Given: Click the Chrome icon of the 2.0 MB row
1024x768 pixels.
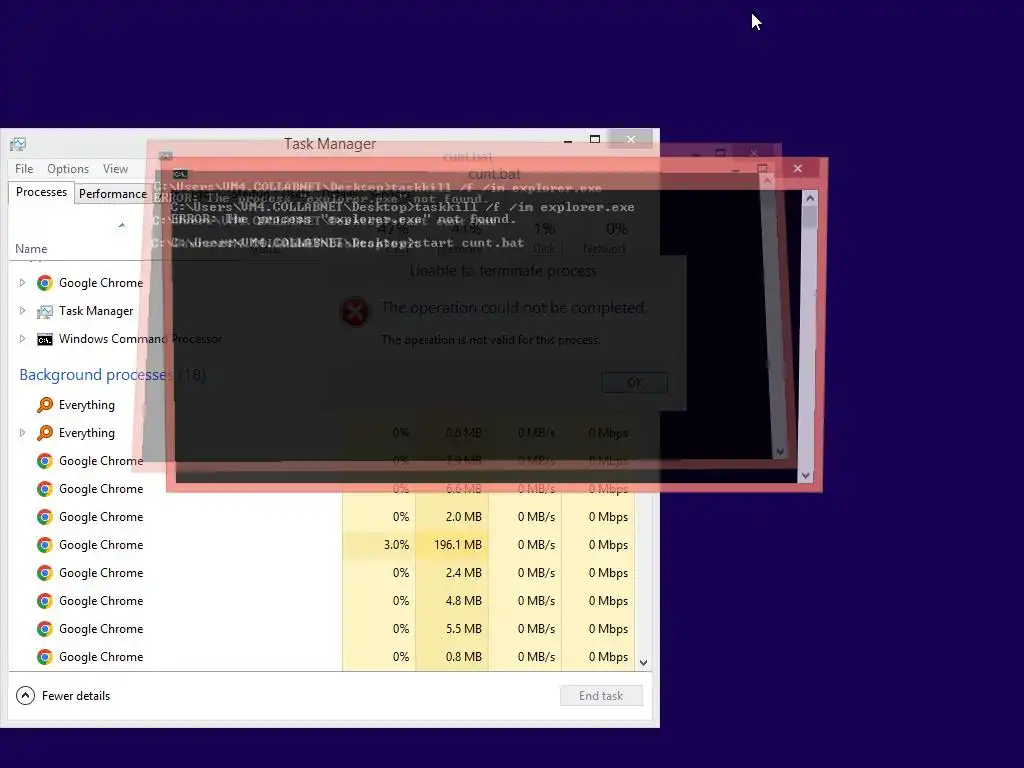Looking at the screenshot, I should [x=44, y=517].
